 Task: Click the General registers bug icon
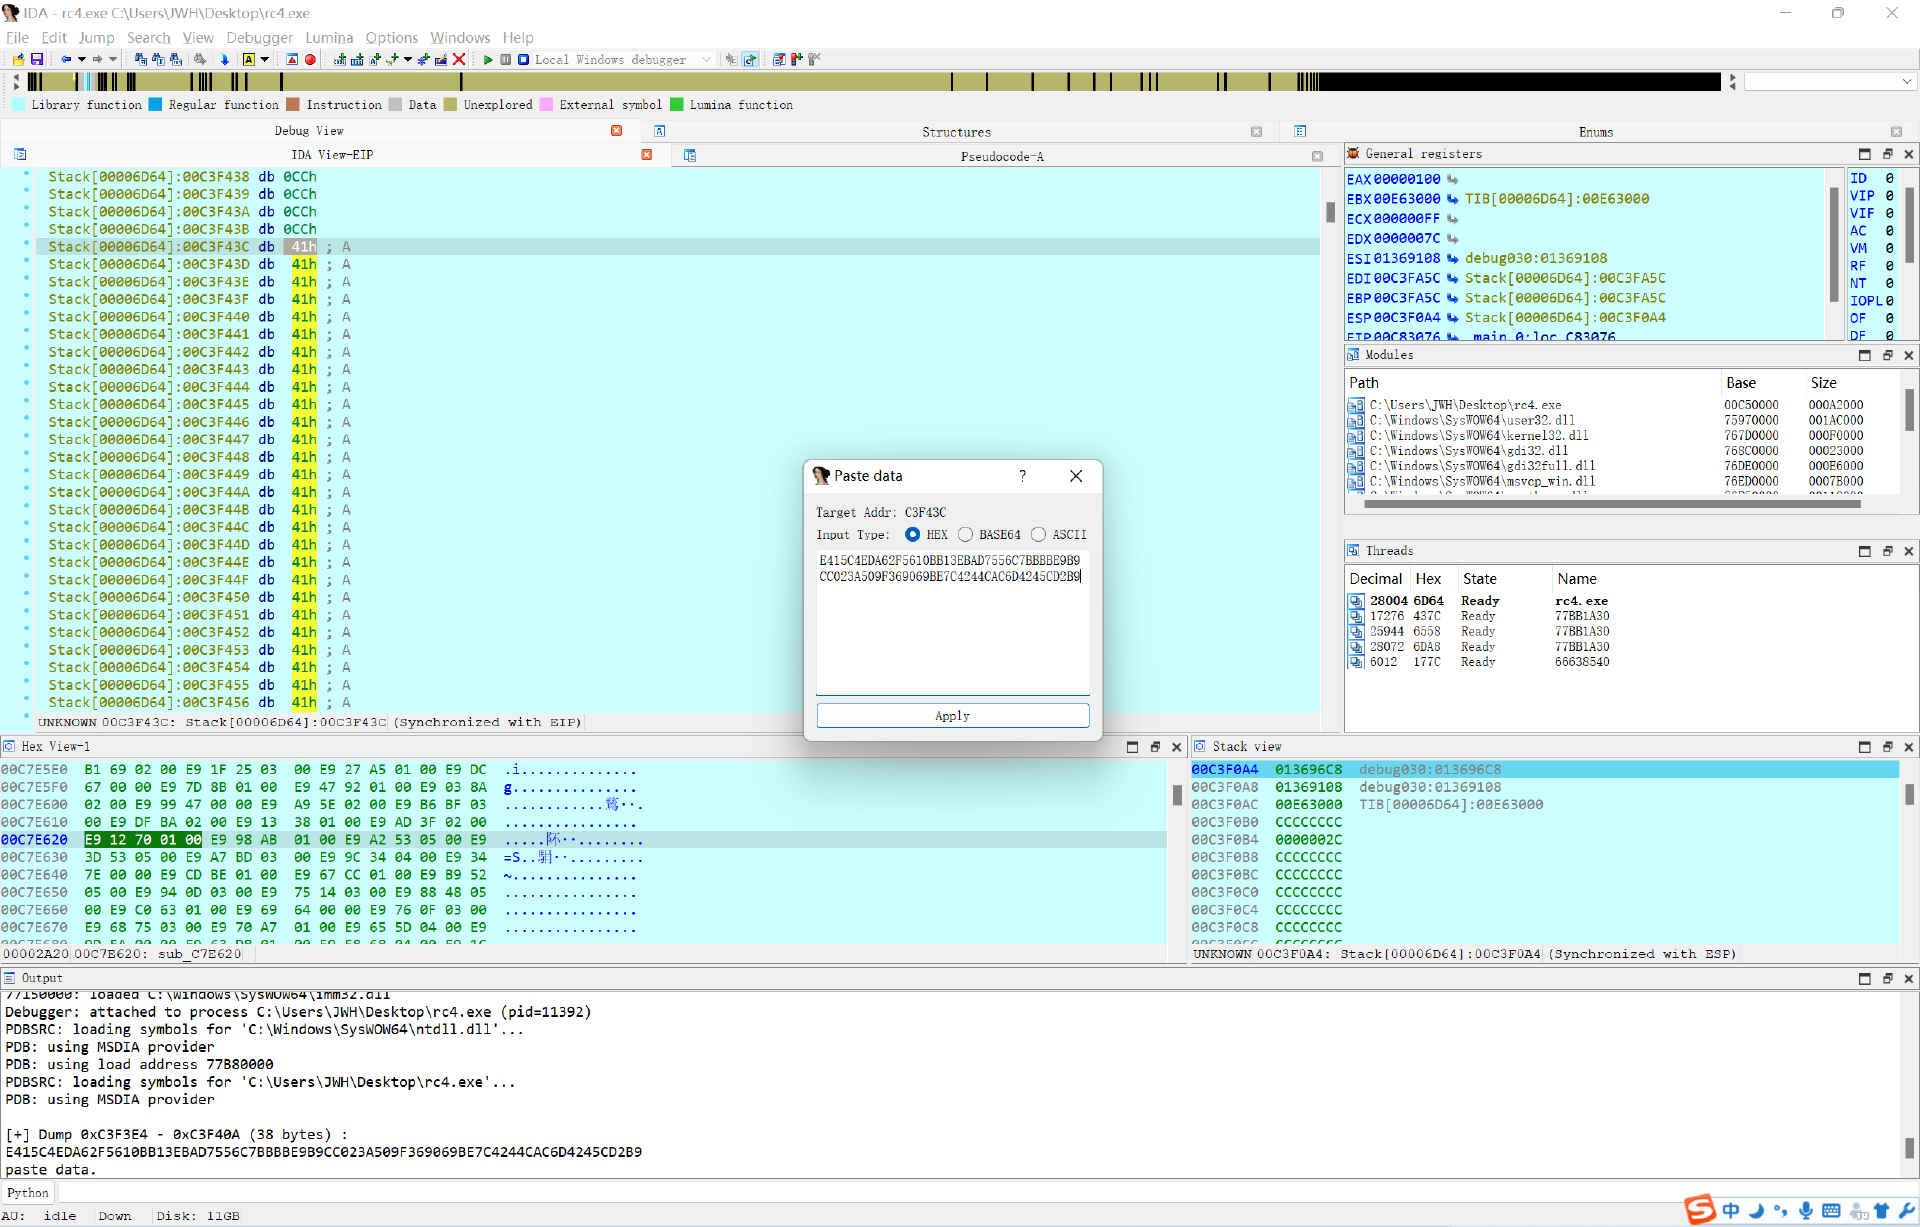[1354, 154]
